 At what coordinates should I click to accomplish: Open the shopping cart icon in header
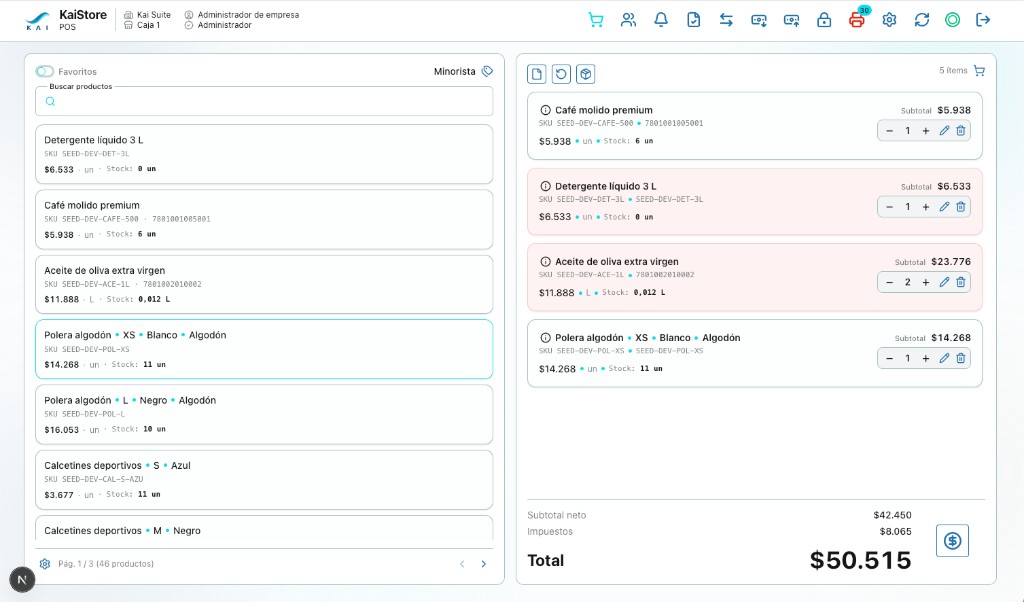coord(596,20)
